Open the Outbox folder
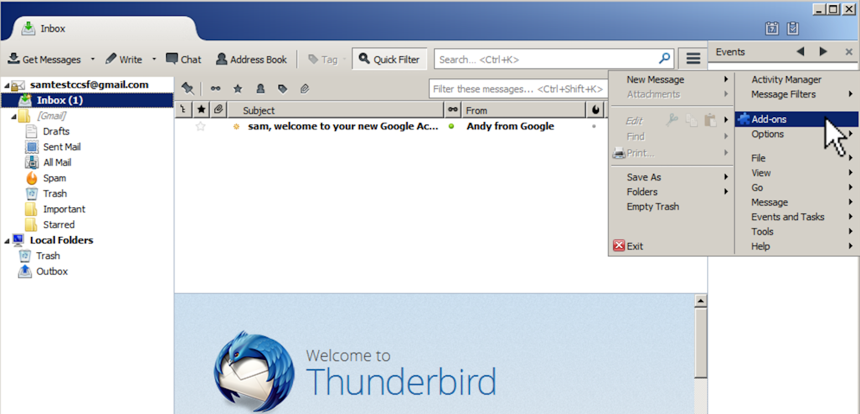 pos(52,271)
